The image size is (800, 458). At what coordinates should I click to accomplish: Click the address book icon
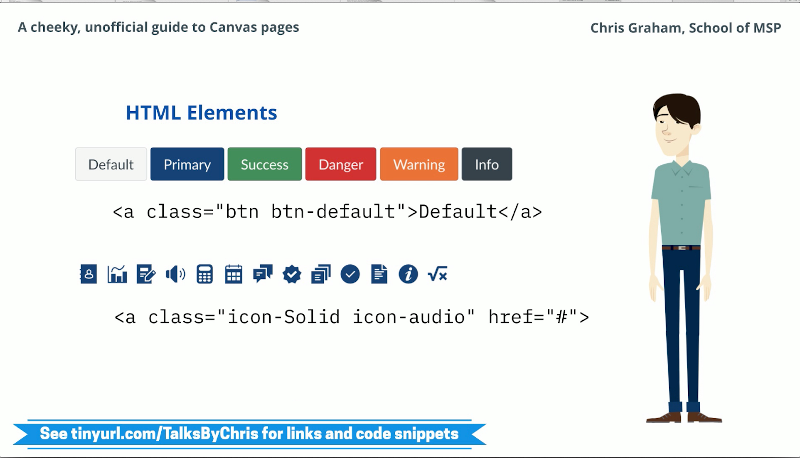tap(88, 273)
